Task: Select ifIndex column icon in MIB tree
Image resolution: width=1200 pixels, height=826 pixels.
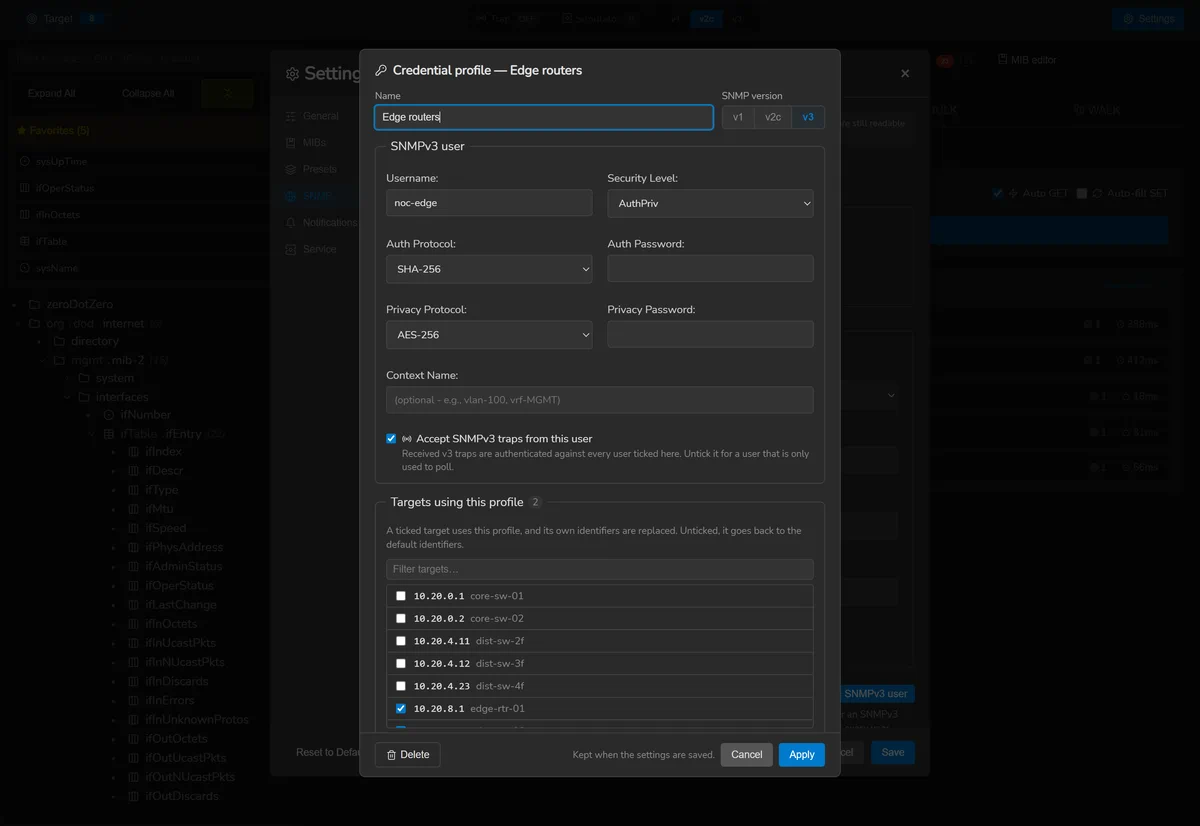Action: [134, 452]
